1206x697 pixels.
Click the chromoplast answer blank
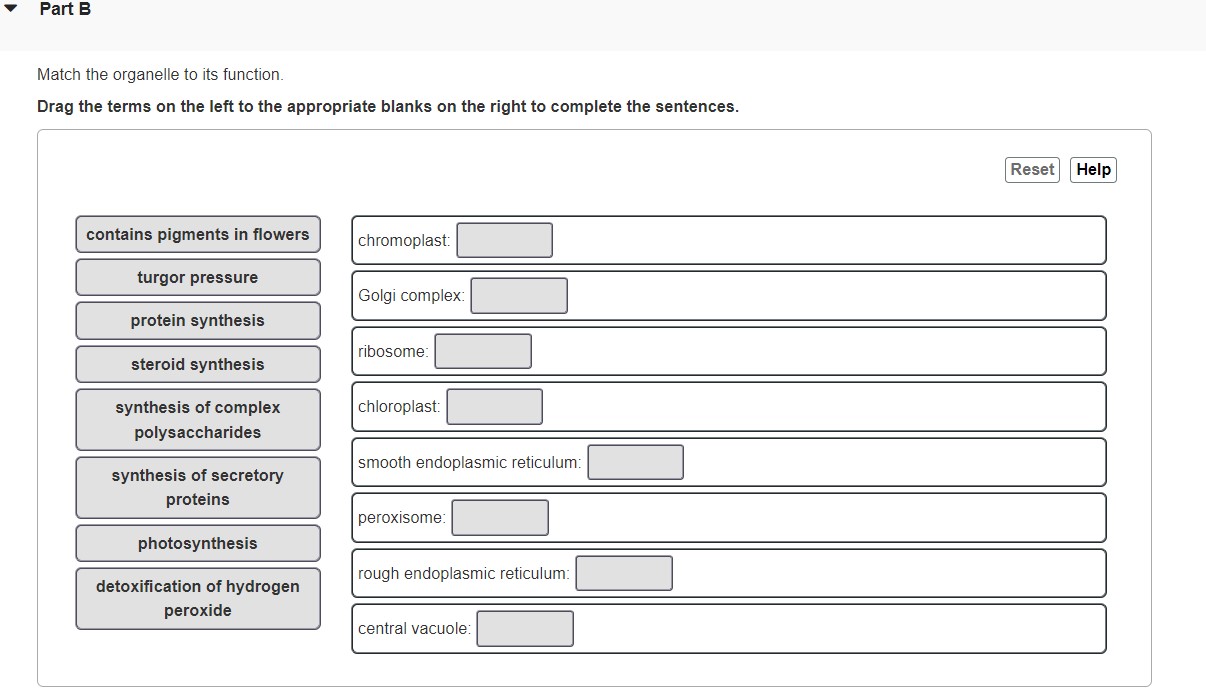point(504,240)
